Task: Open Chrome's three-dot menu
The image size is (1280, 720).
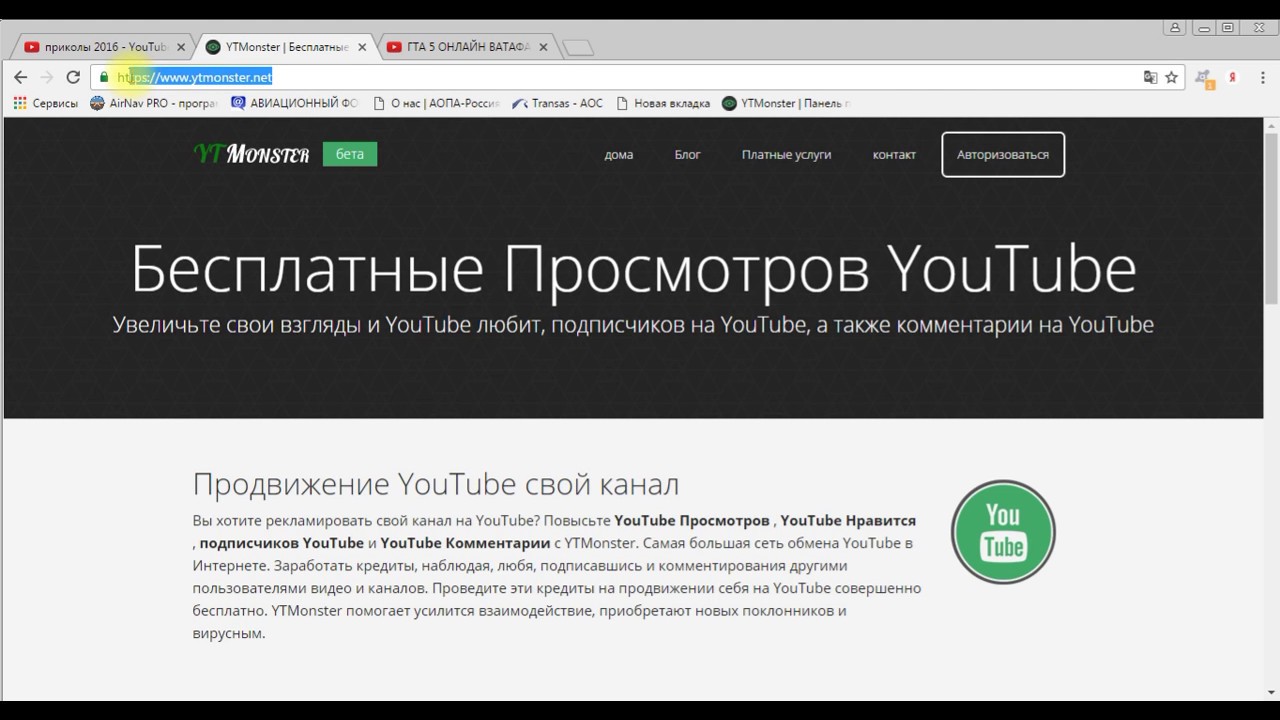Action: 1261,77
